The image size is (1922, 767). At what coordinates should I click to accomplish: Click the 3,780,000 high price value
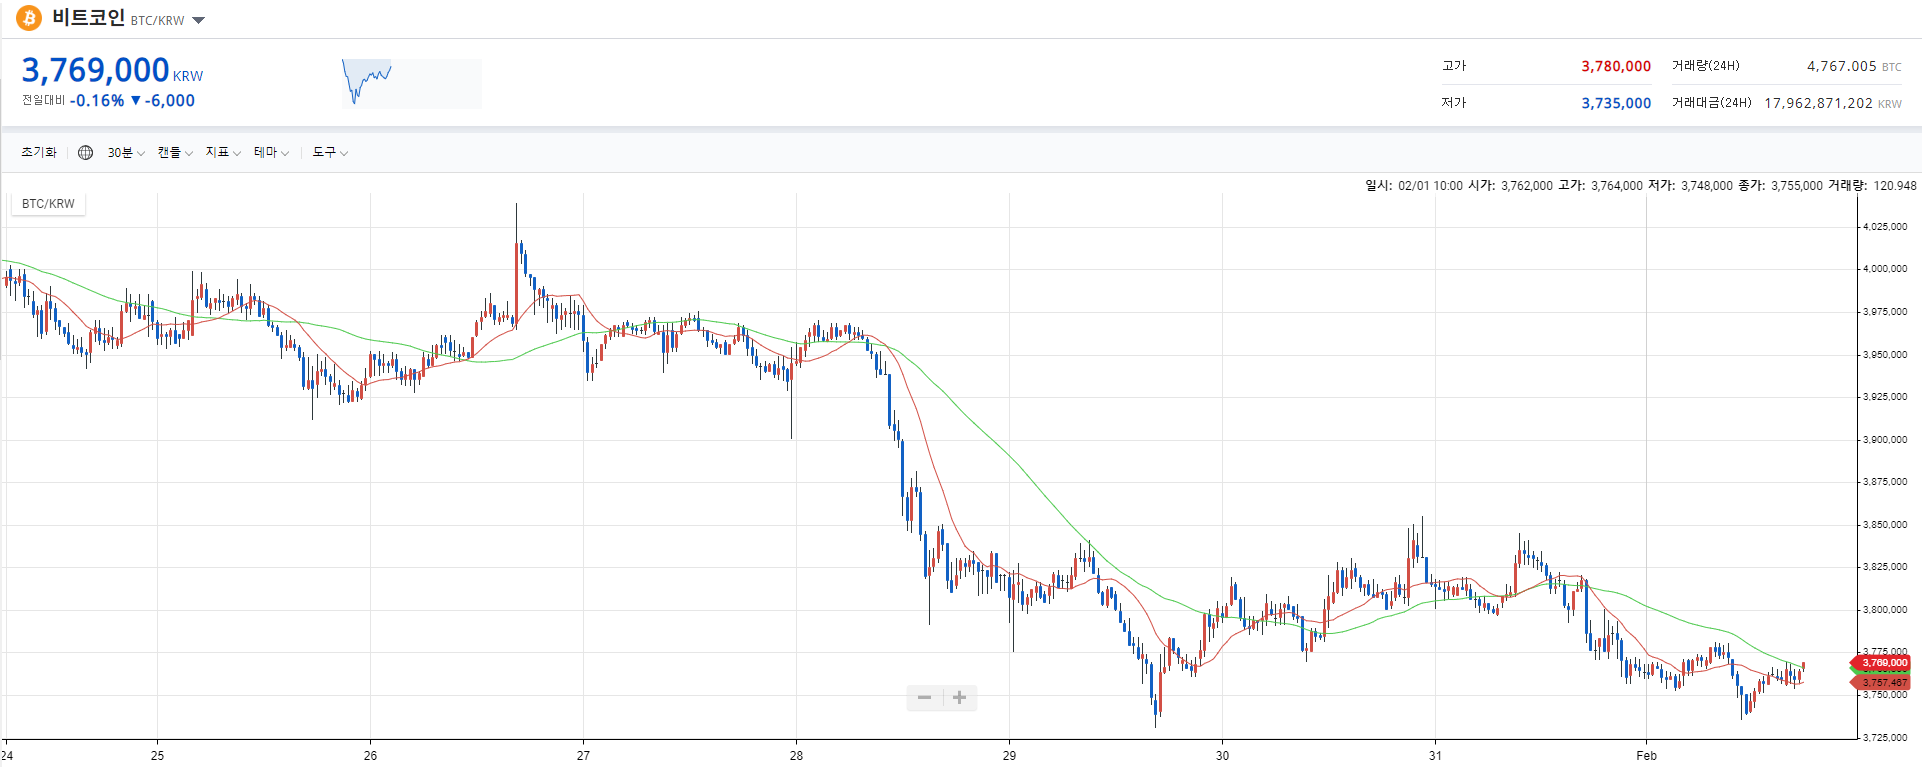[x=1615, y=67]
